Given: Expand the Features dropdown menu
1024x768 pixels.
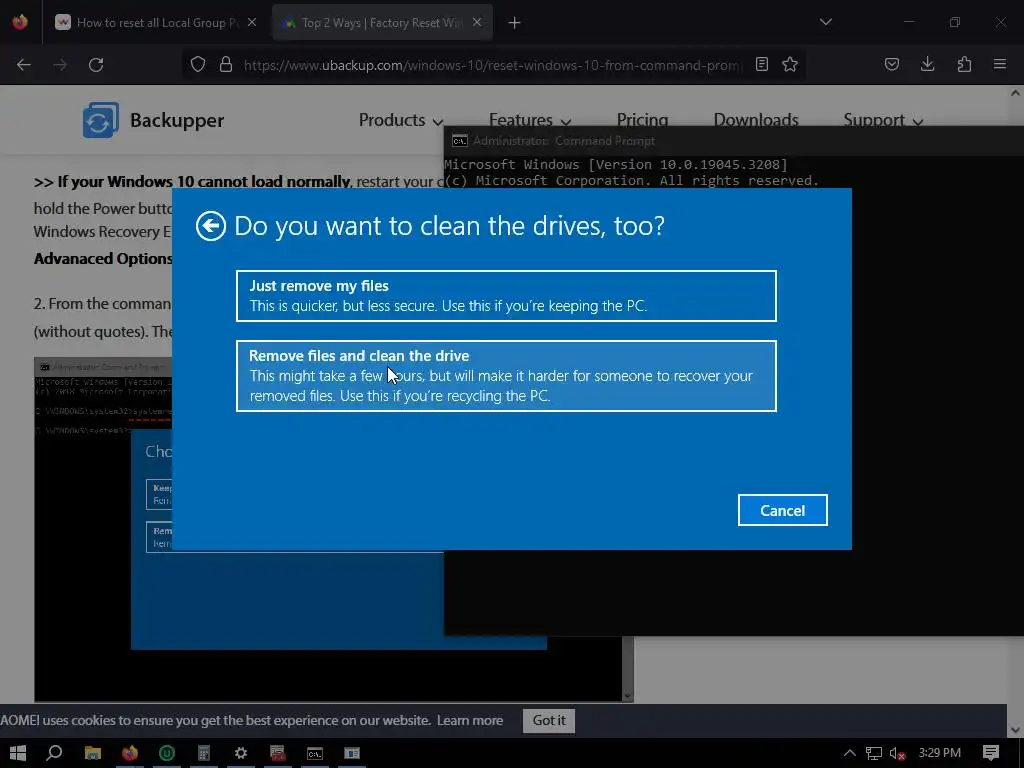Looking at the screenshot, I should (530, 120).
